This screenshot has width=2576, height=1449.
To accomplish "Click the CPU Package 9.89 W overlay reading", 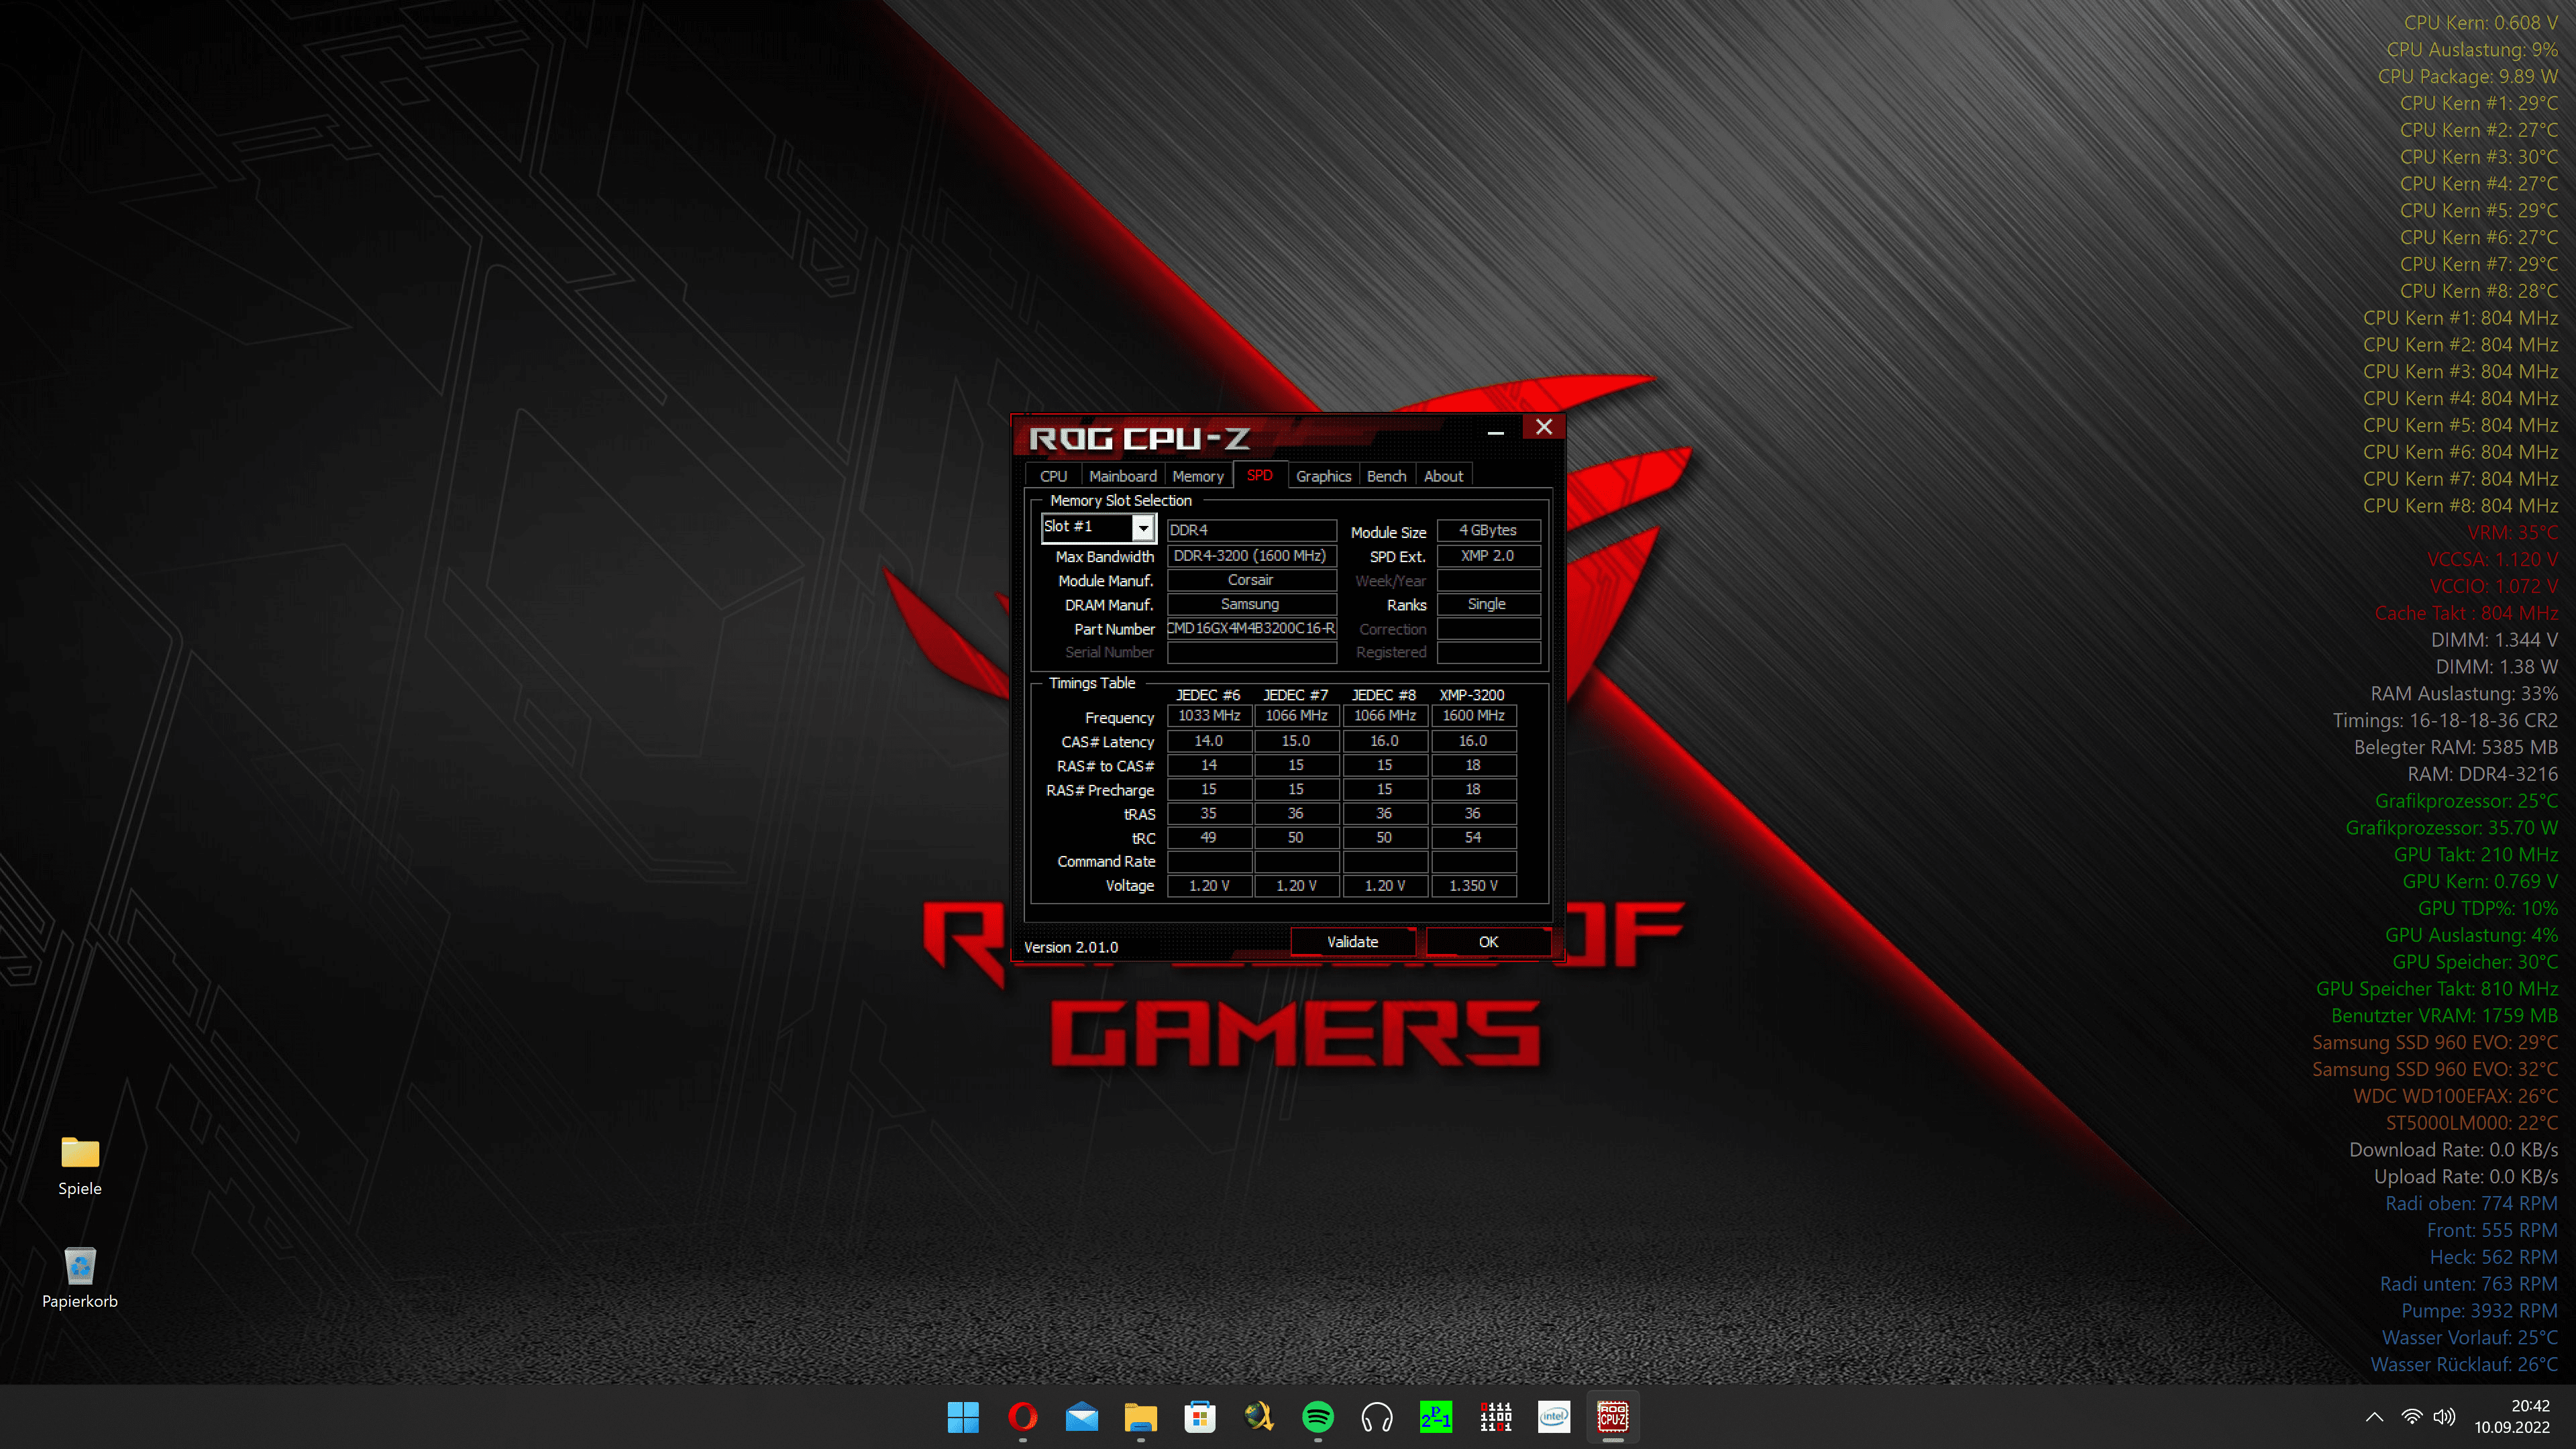I will [x=2467, y=76].
